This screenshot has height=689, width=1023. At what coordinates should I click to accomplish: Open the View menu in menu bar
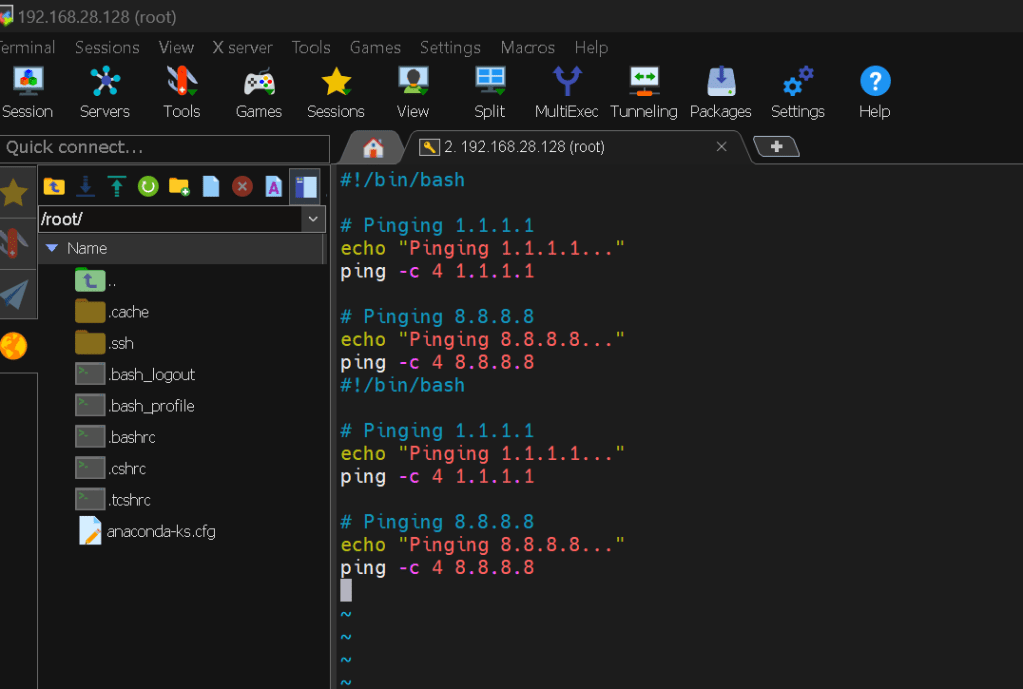pos(176,48)
